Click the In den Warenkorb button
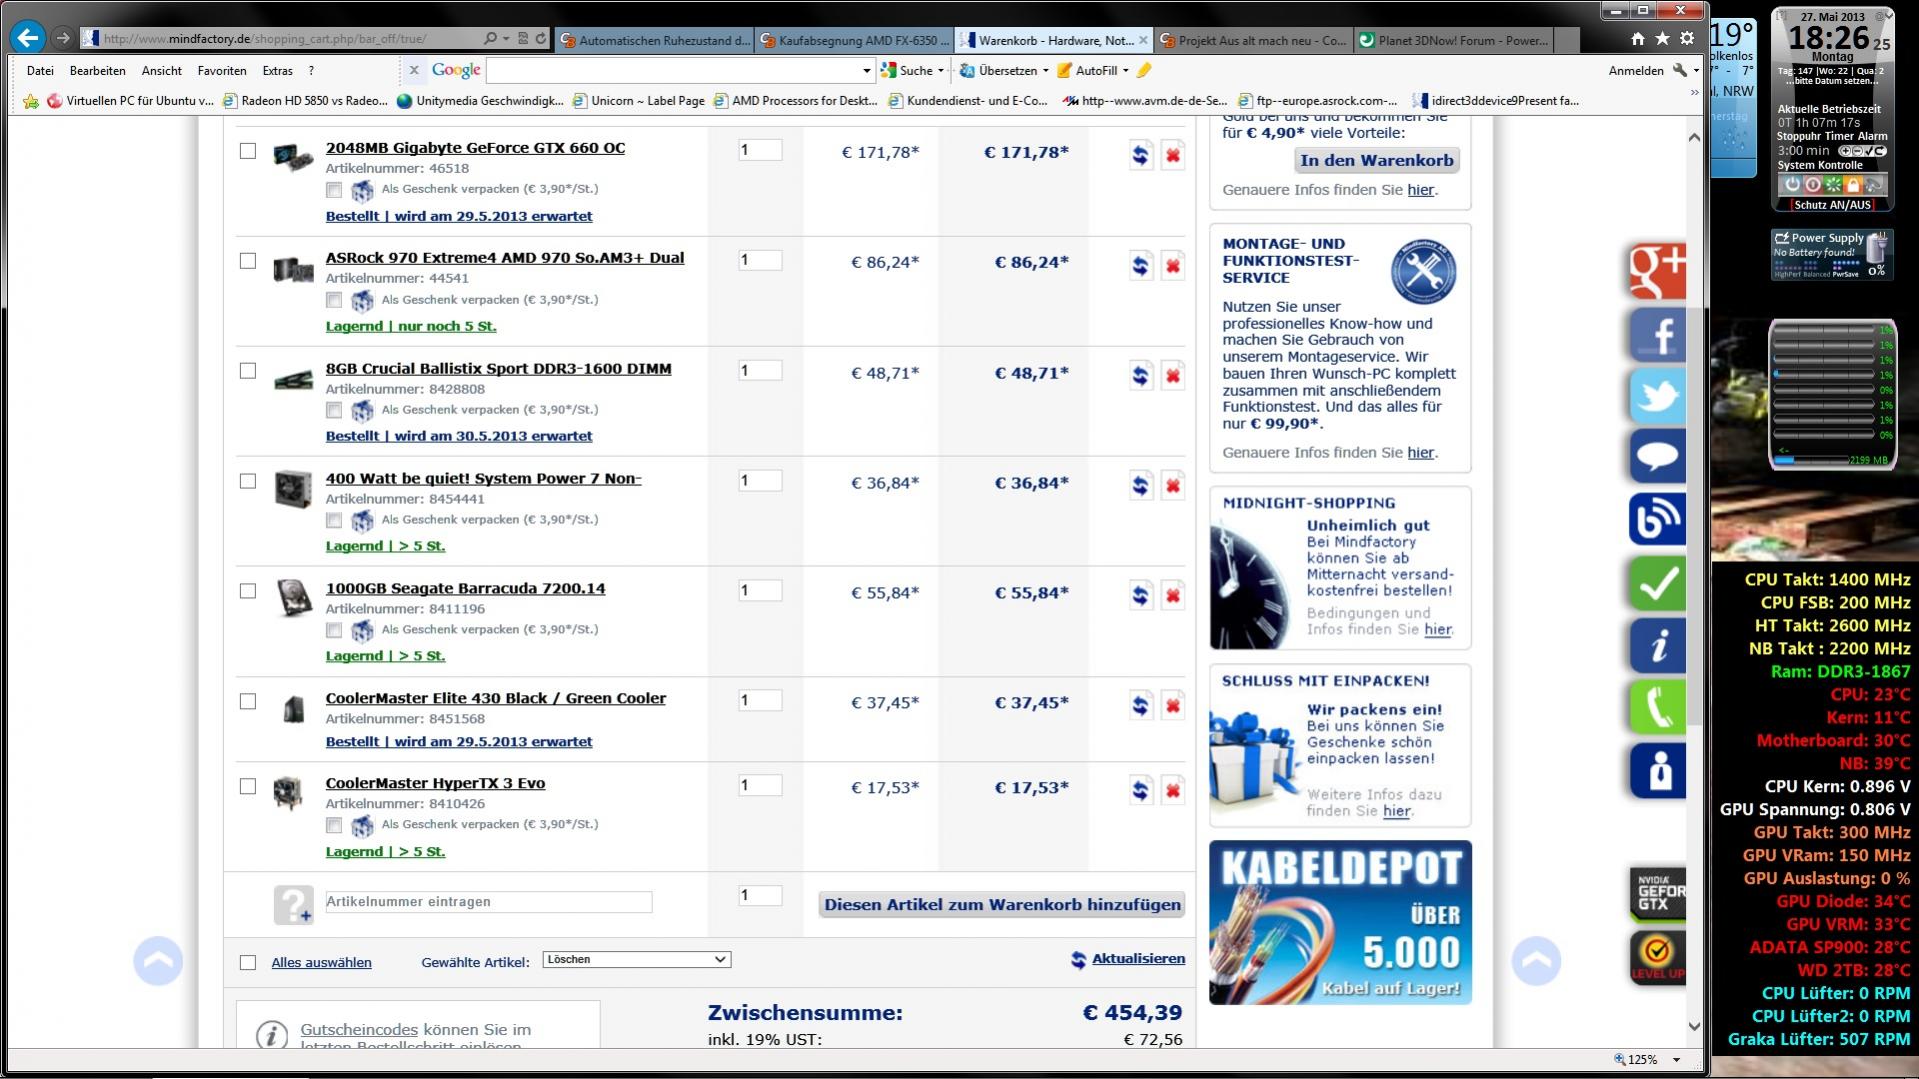 [x=1376, y=160]
